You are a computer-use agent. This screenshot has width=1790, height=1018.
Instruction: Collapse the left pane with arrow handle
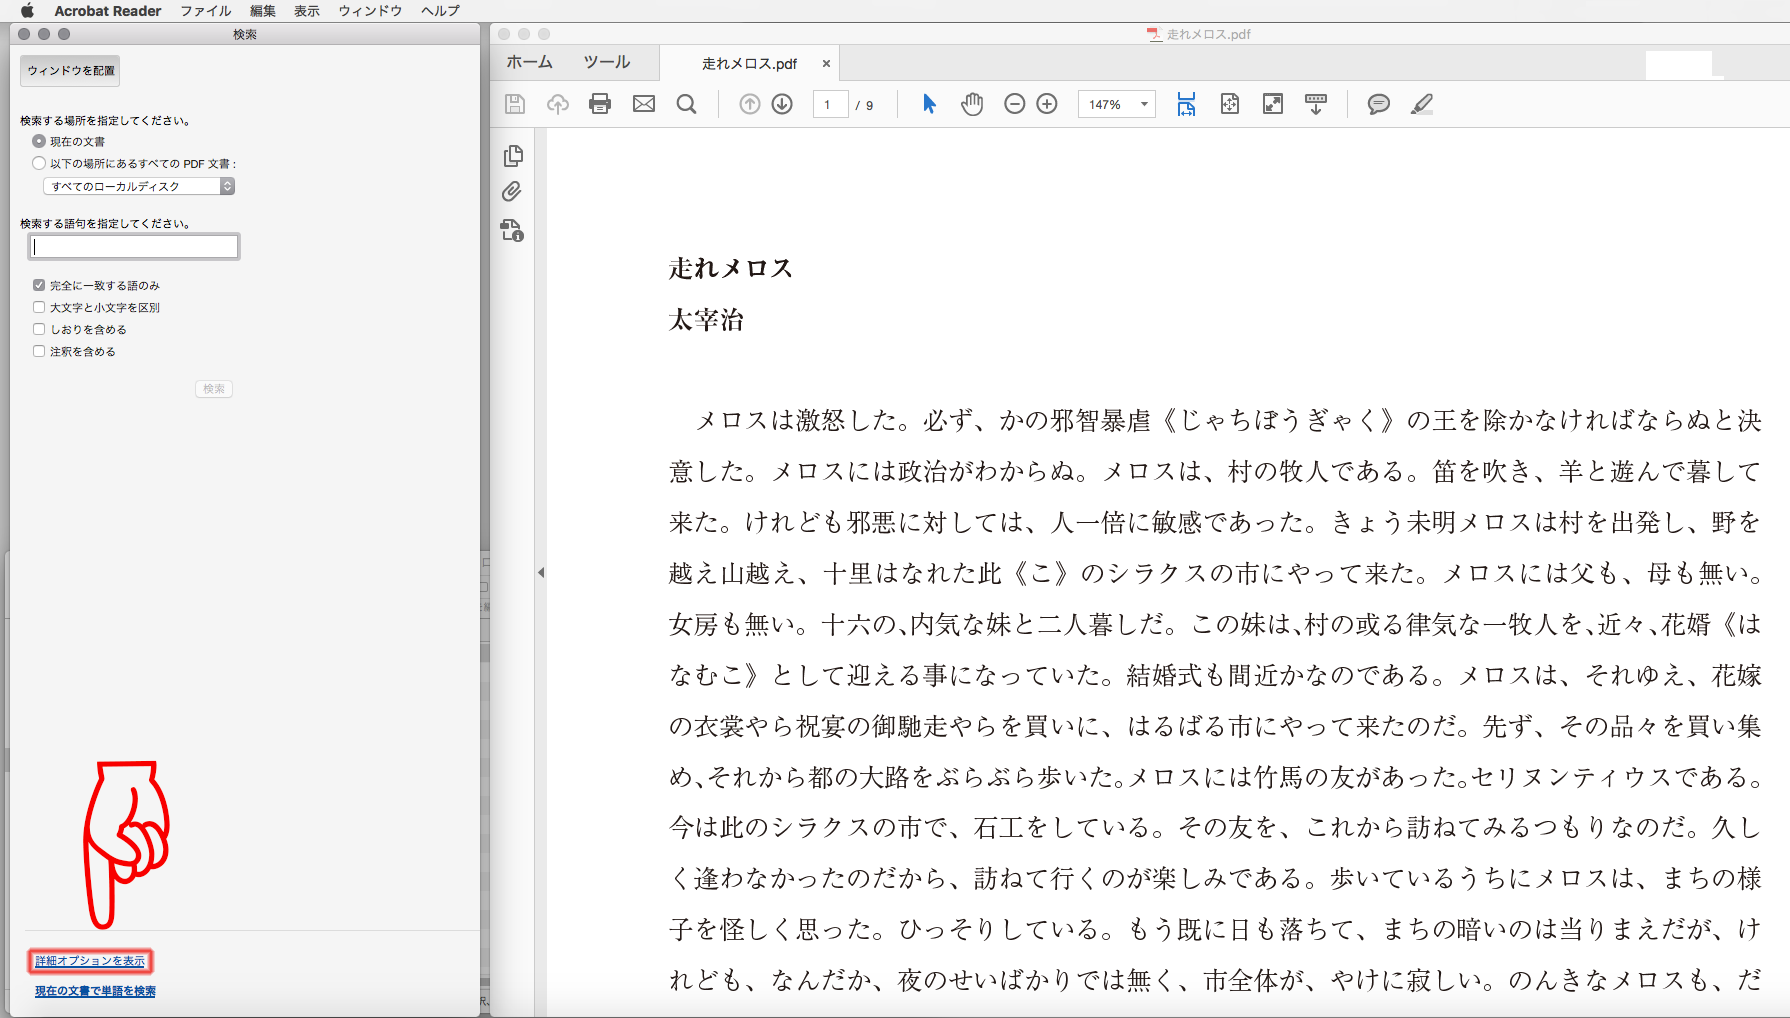(x=541, y=573)
